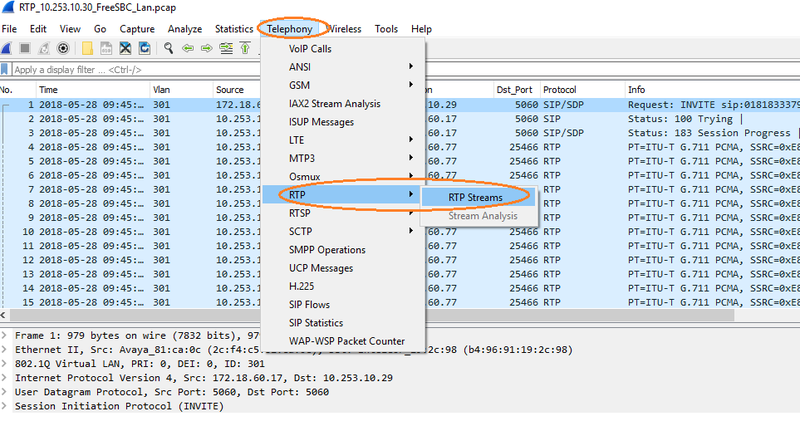Expand the GSM submenu
This screenshot has width=800, height=426.
[343, 85]
